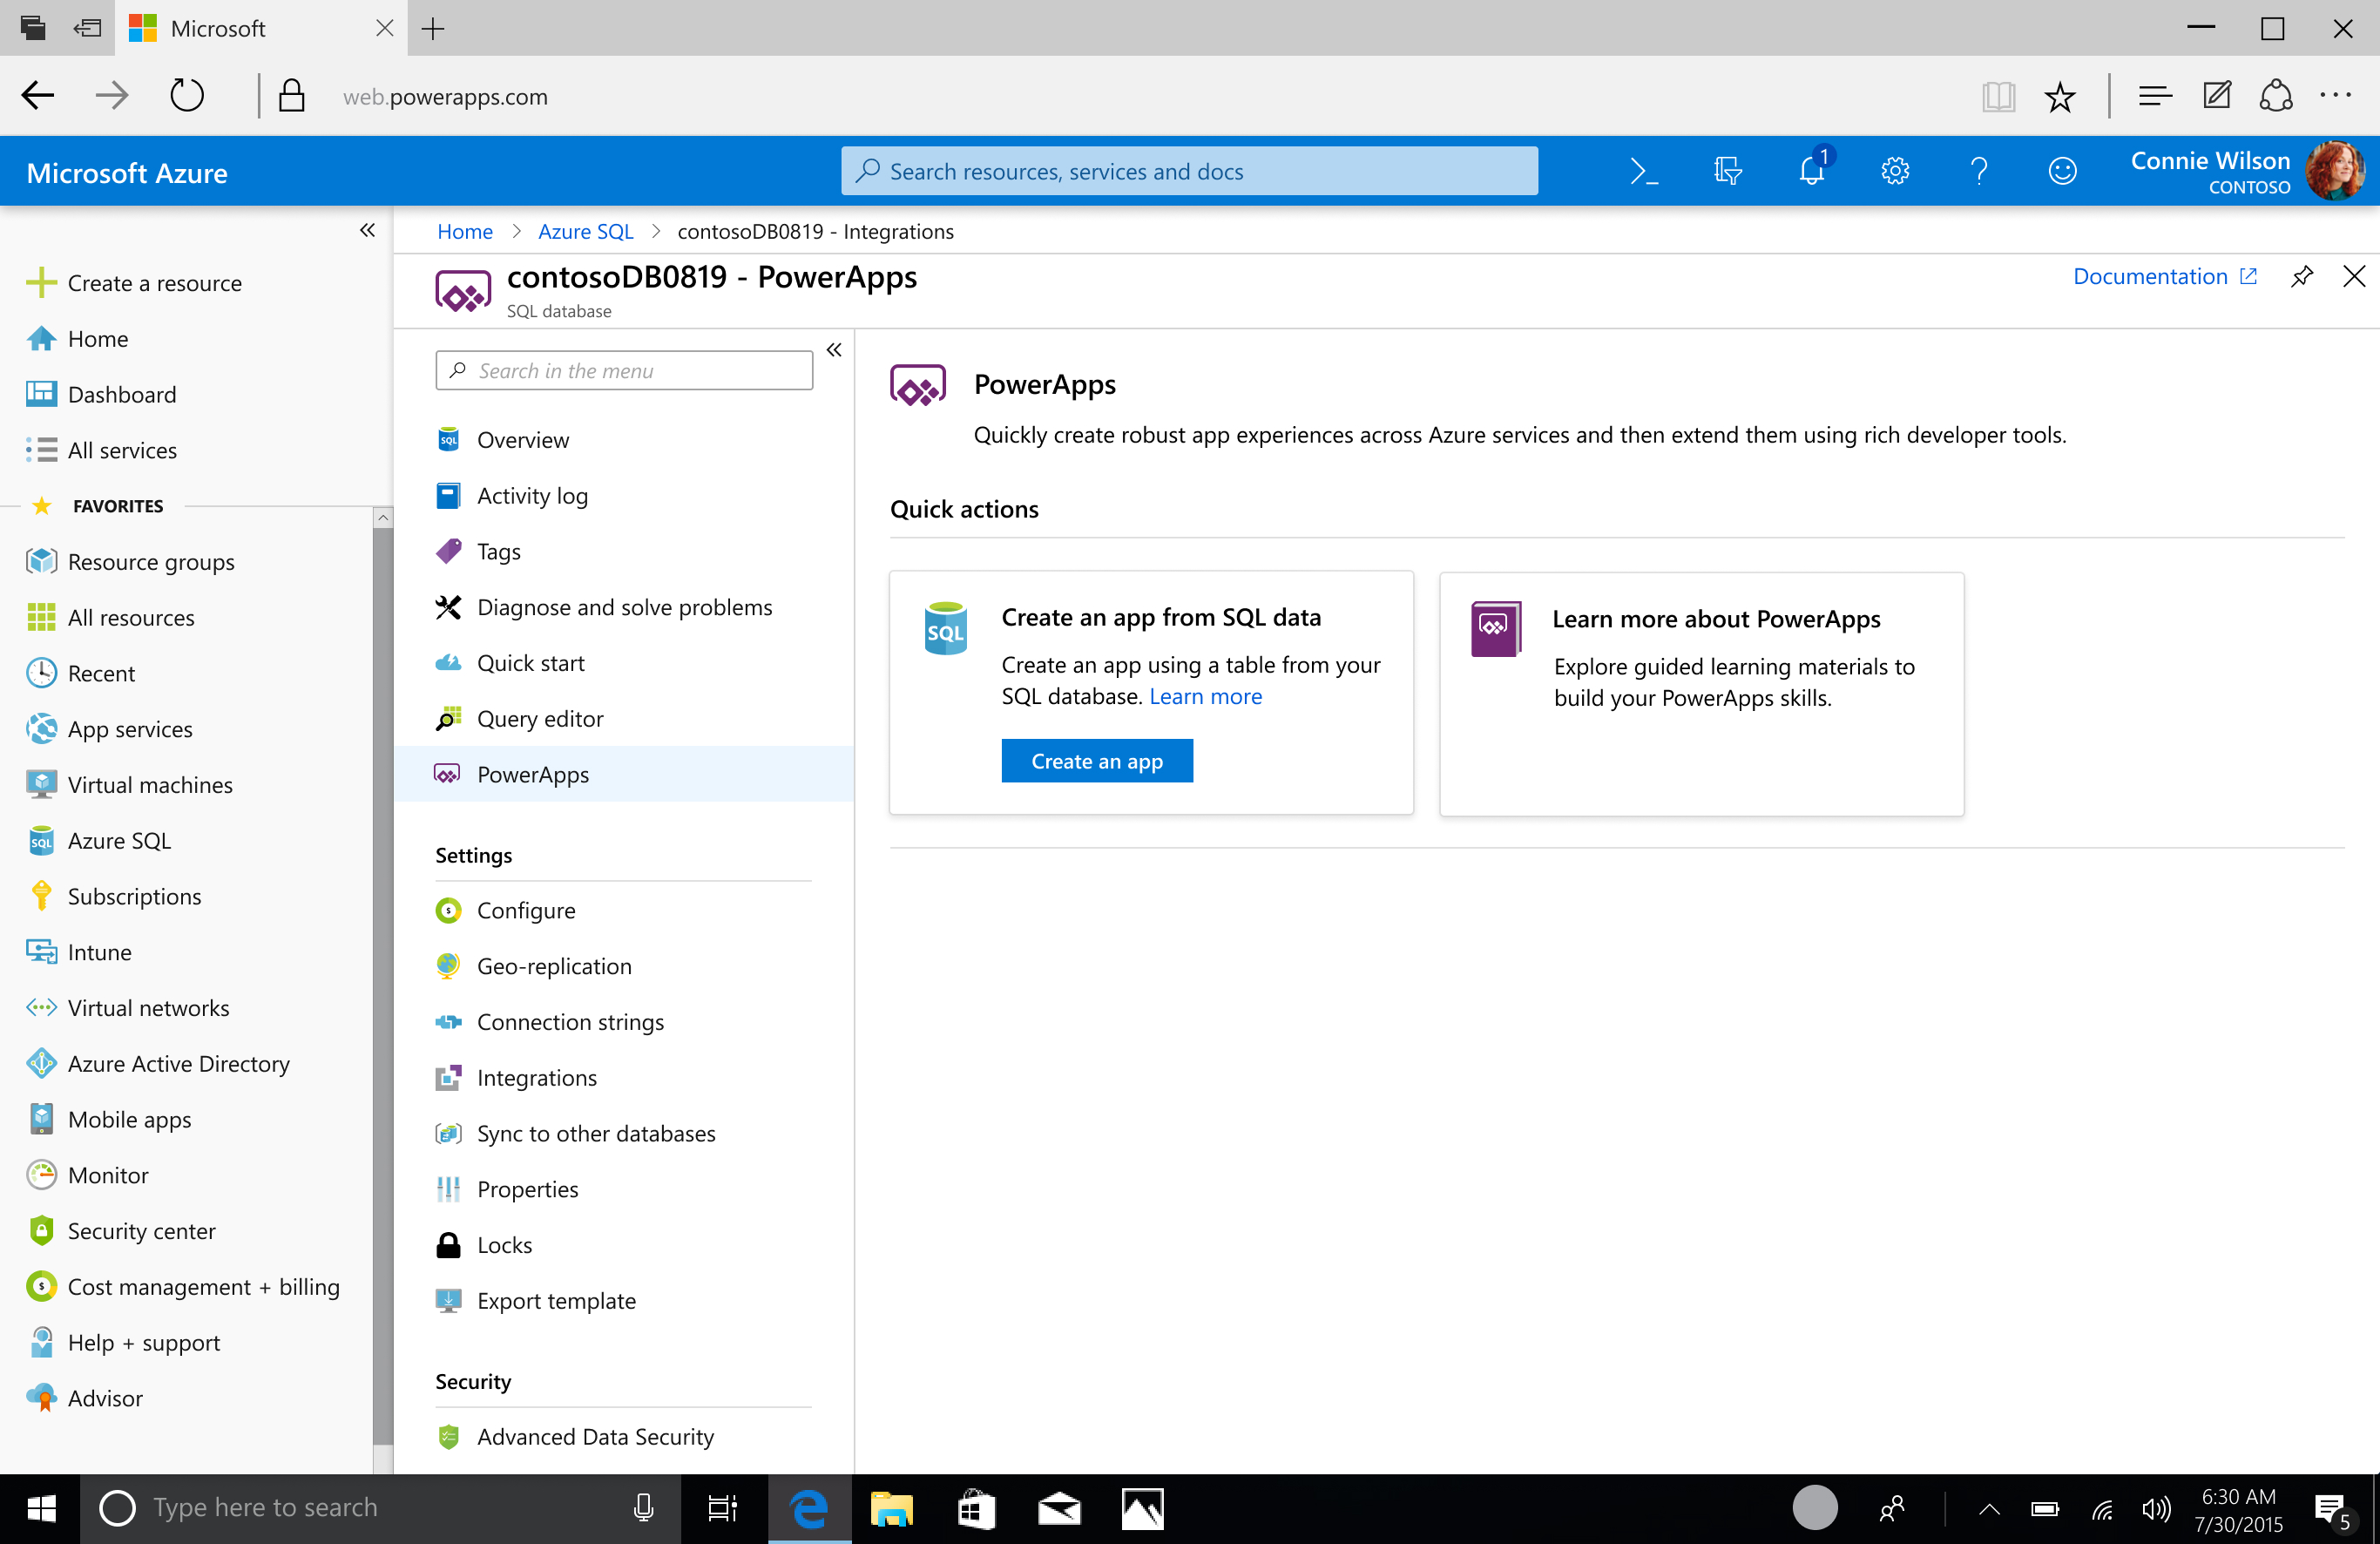2380x1544 pixels.
Task: Open Azure Cloud Shell icon
Action: pos(1643,172)
